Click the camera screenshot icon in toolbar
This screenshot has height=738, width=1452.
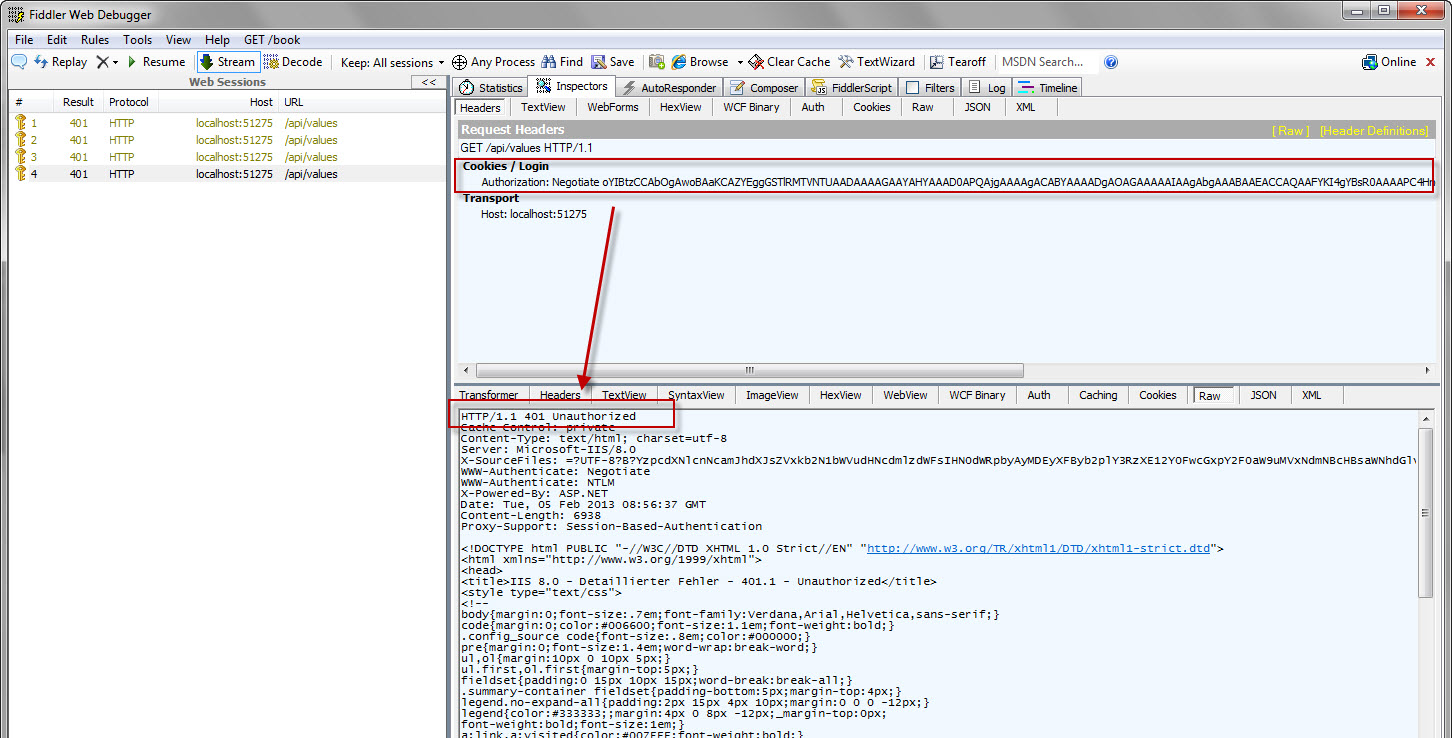657,62
